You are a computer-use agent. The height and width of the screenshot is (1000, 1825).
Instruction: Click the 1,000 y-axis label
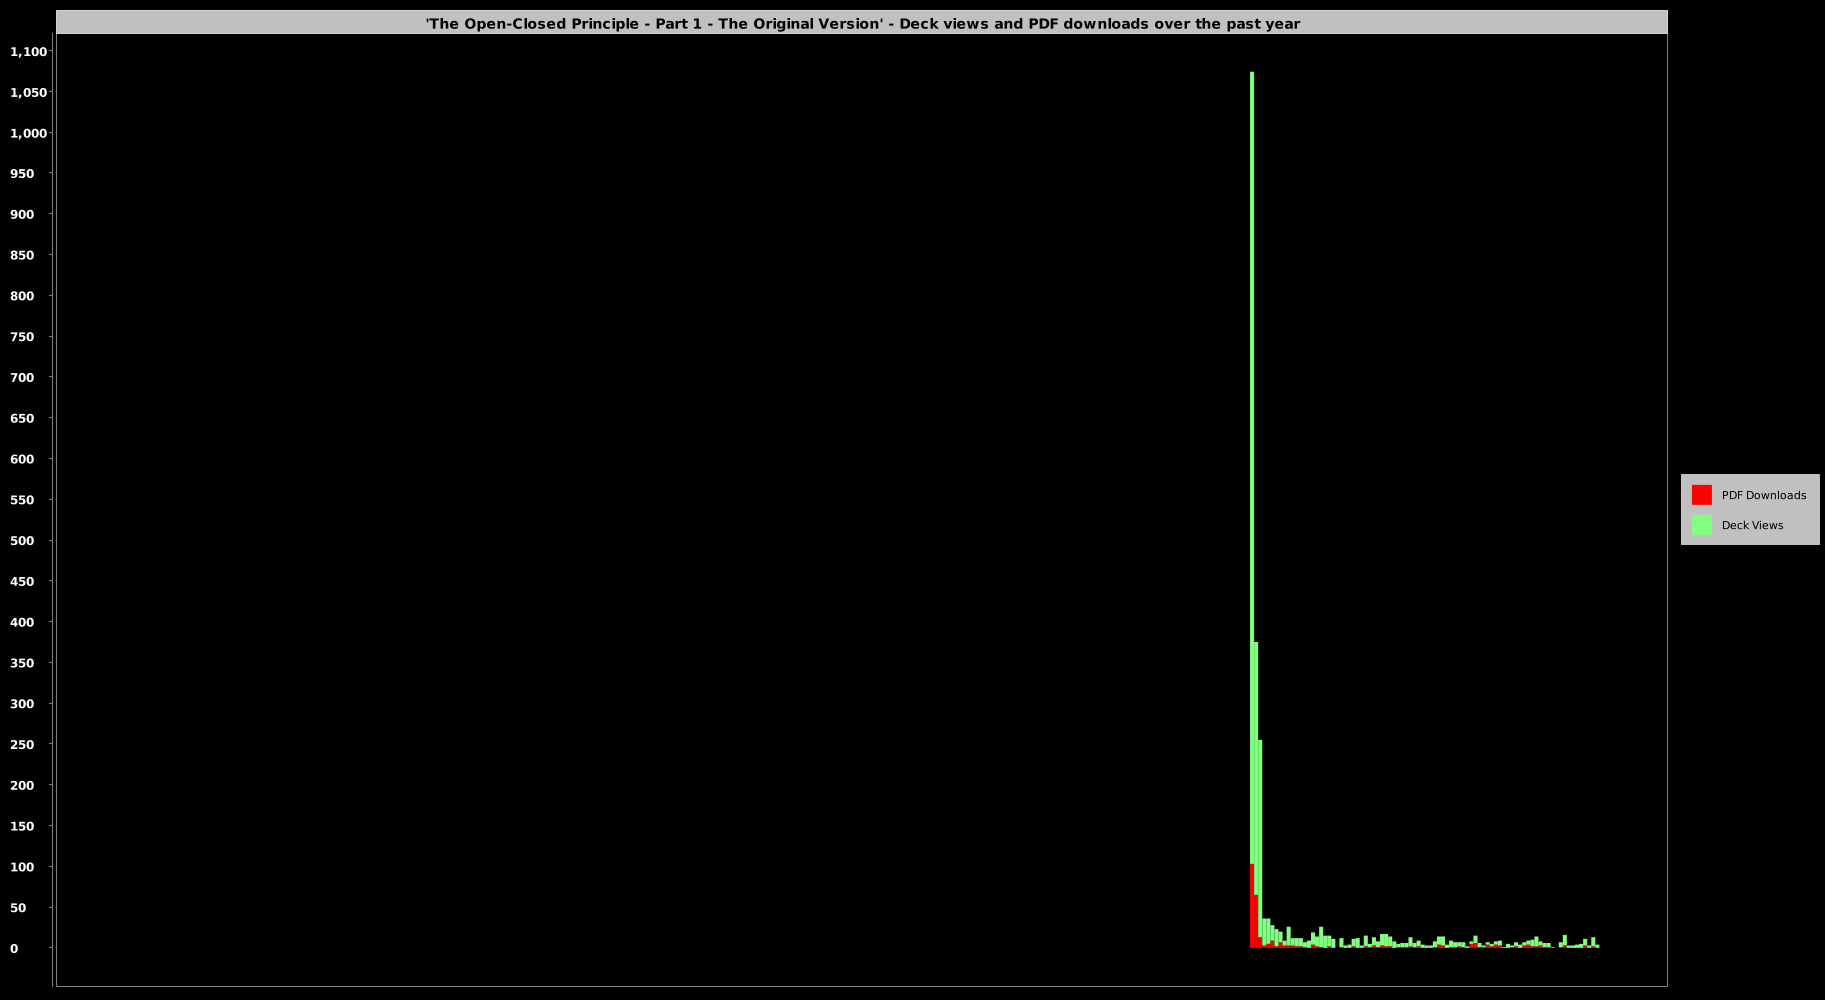(28, 133)
